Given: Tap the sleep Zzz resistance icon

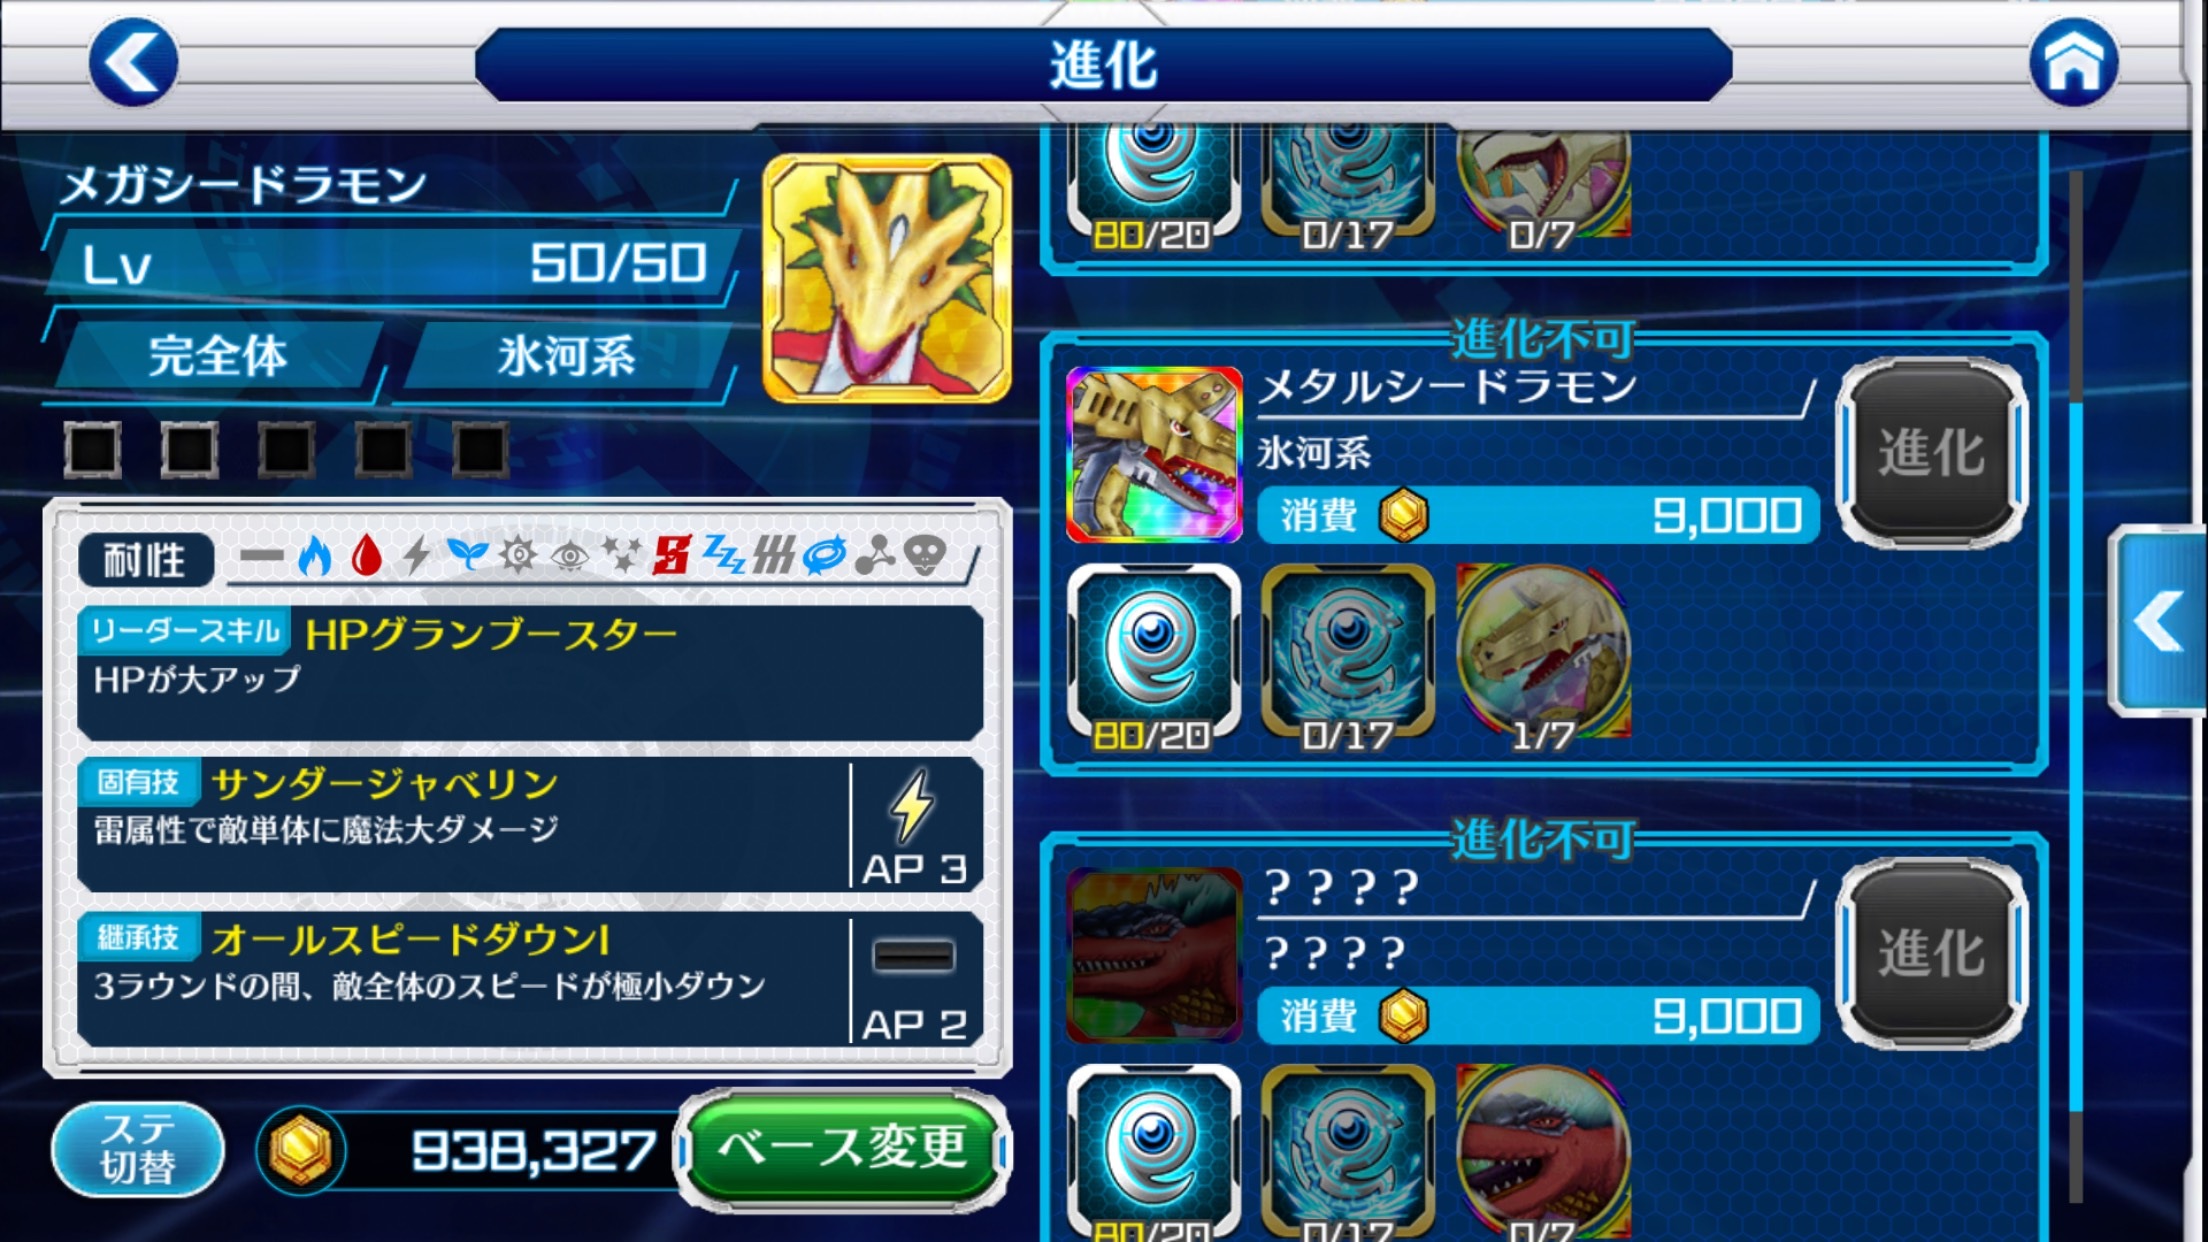Looking at the screenshot, I should coord(723,555).
